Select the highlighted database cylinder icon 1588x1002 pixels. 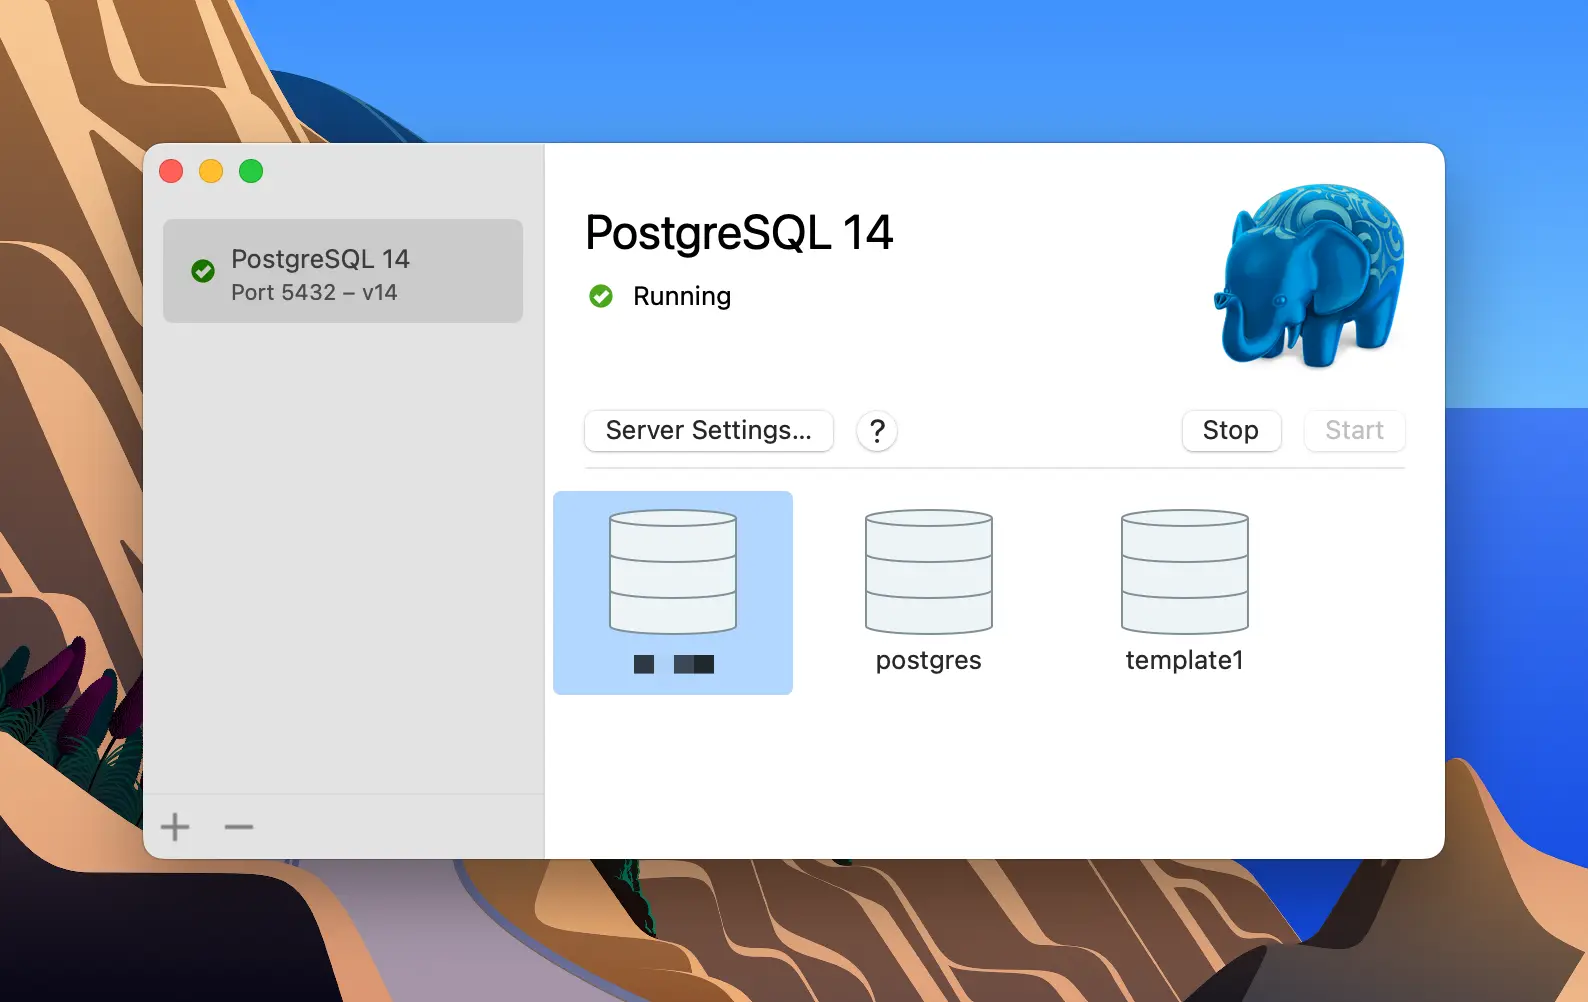672,572
